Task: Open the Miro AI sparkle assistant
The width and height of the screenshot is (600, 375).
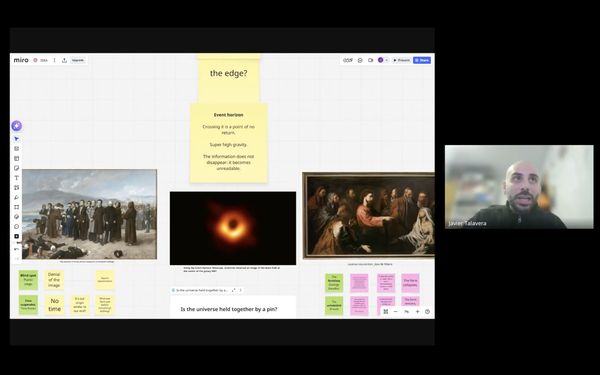Action: pyautogui.click(x=16, y=126)
